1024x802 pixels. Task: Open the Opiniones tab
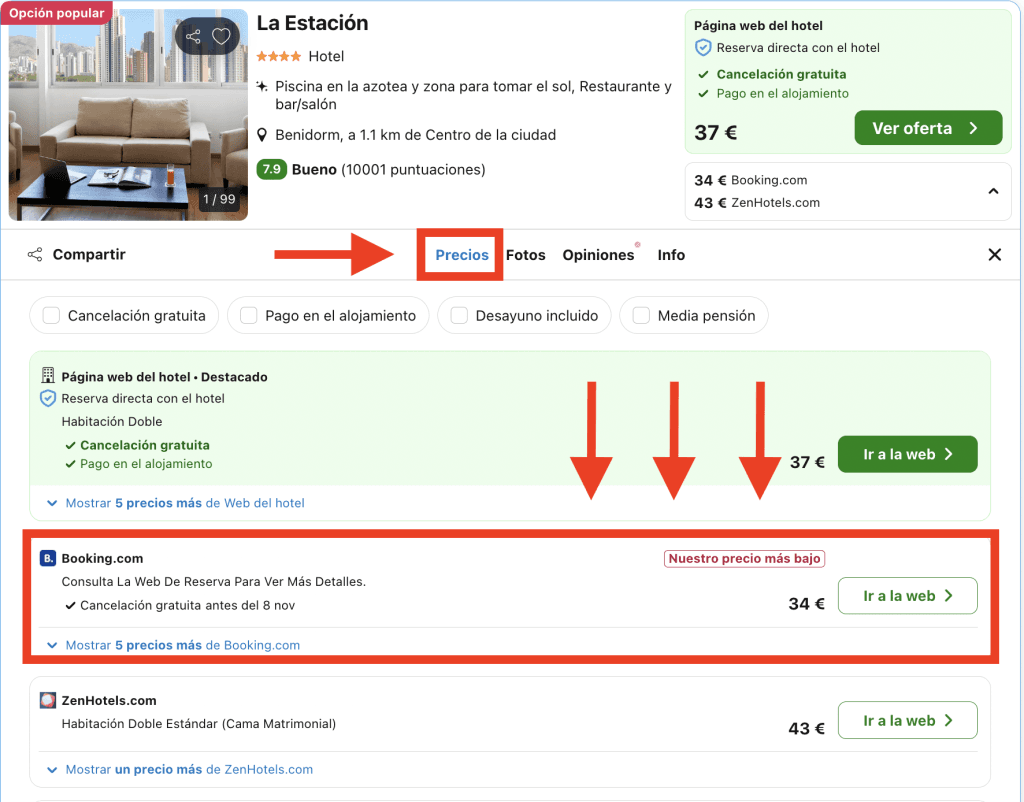pyautogui.click(x=598, y=255)
